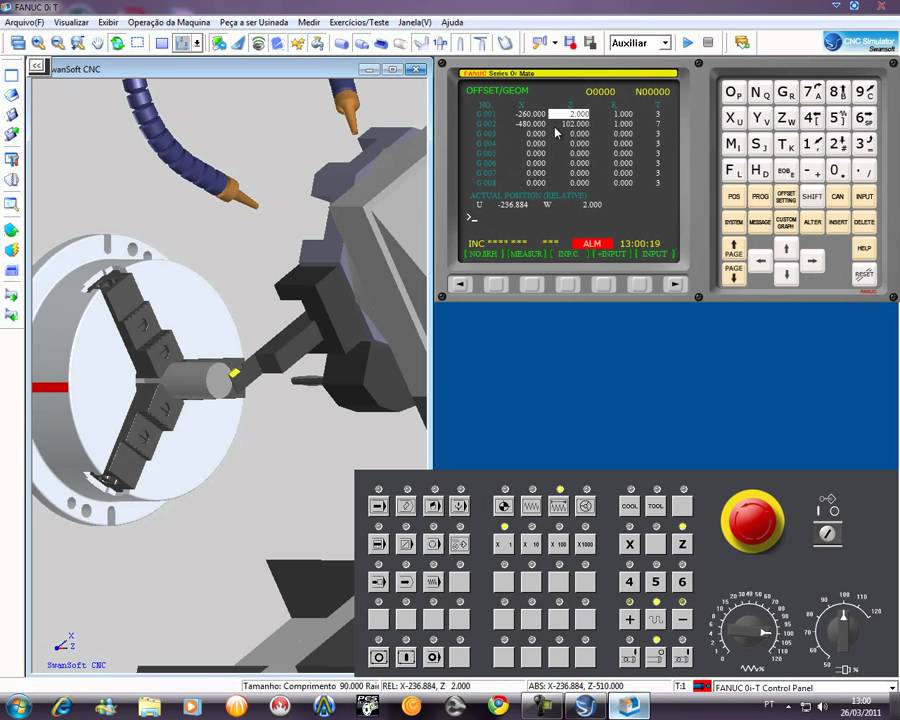Open the Arquivo(F) menu
Screen dimensions: 900x720
[24, 22]
